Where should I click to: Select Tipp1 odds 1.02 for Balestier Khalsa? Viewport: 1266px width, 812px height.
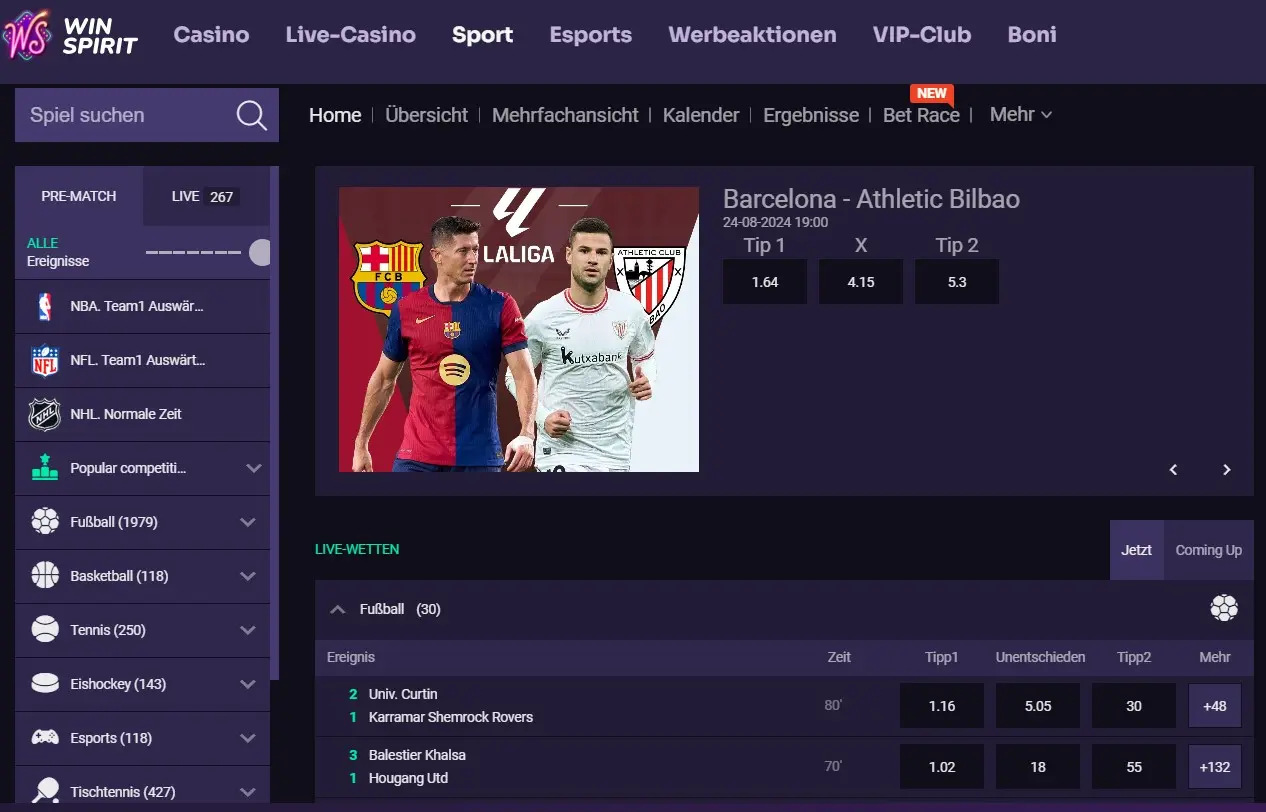[942, 767]
